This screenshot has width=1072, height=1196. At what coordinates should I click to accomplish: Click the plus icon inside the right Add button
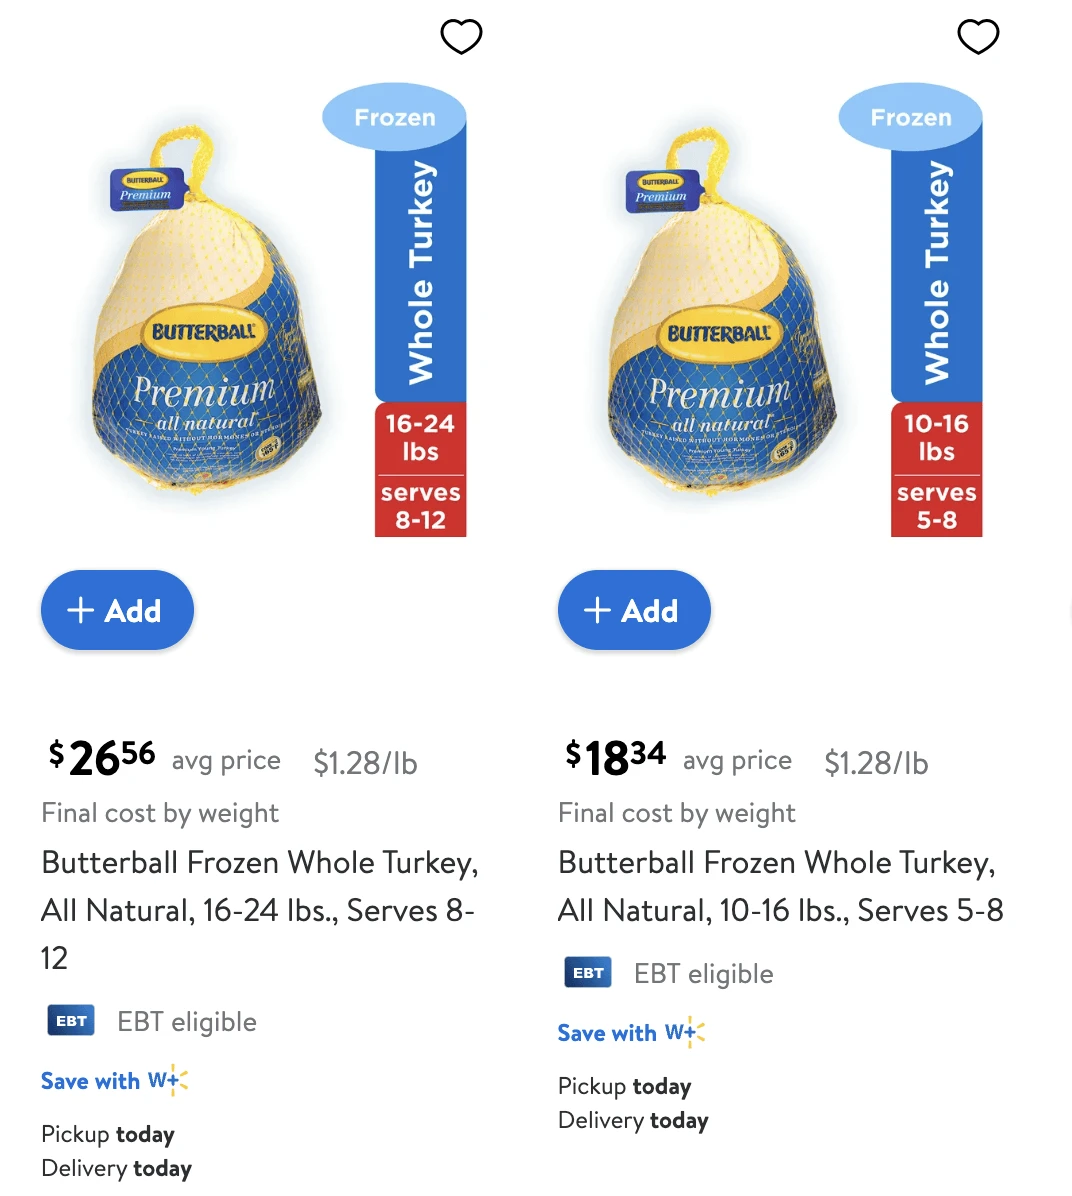point(597,610)
